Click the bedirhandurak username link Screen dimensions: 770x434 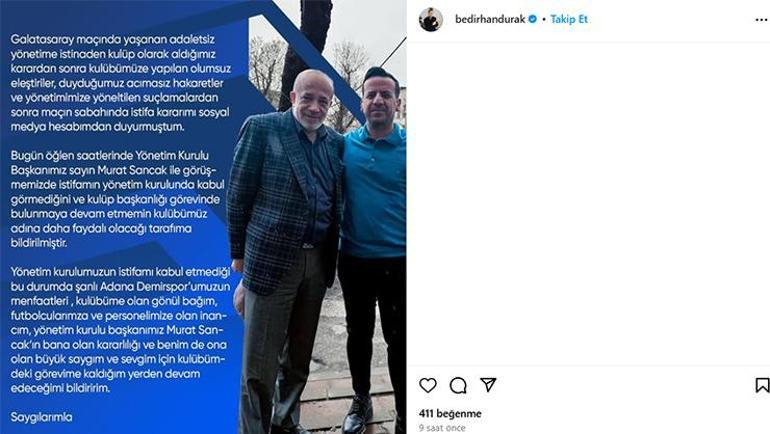[490, 19]
